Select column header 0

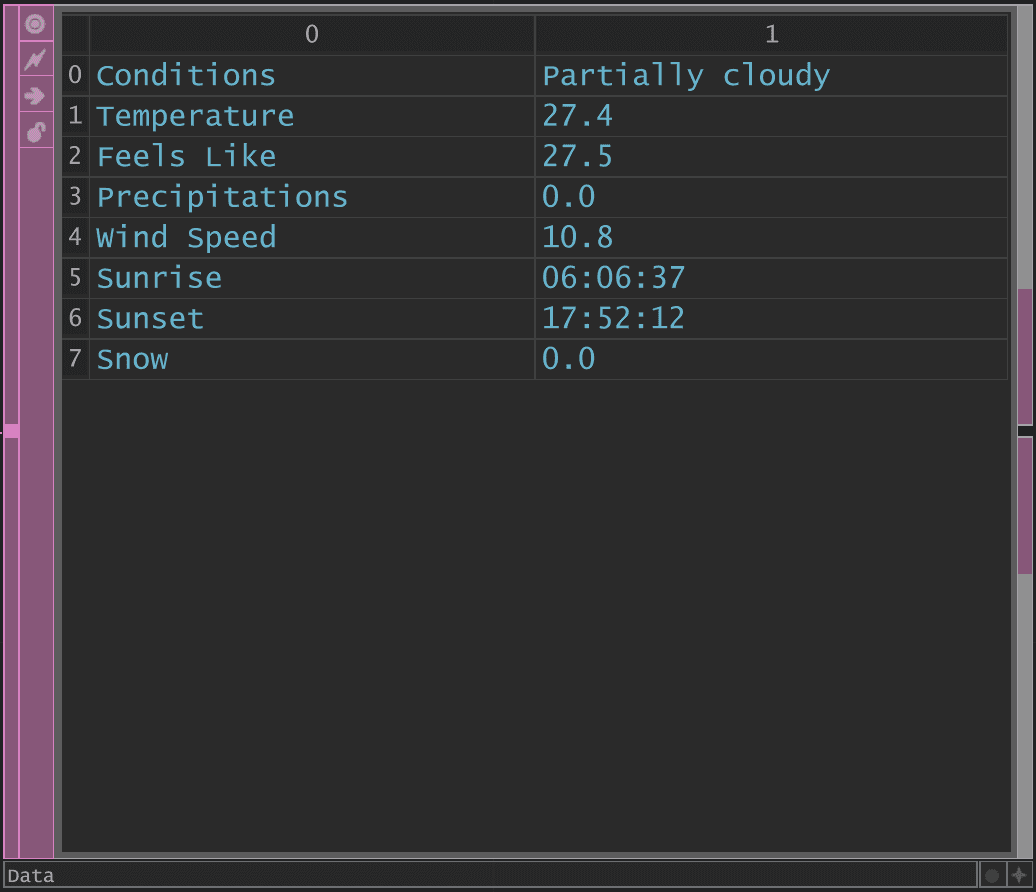312,34
